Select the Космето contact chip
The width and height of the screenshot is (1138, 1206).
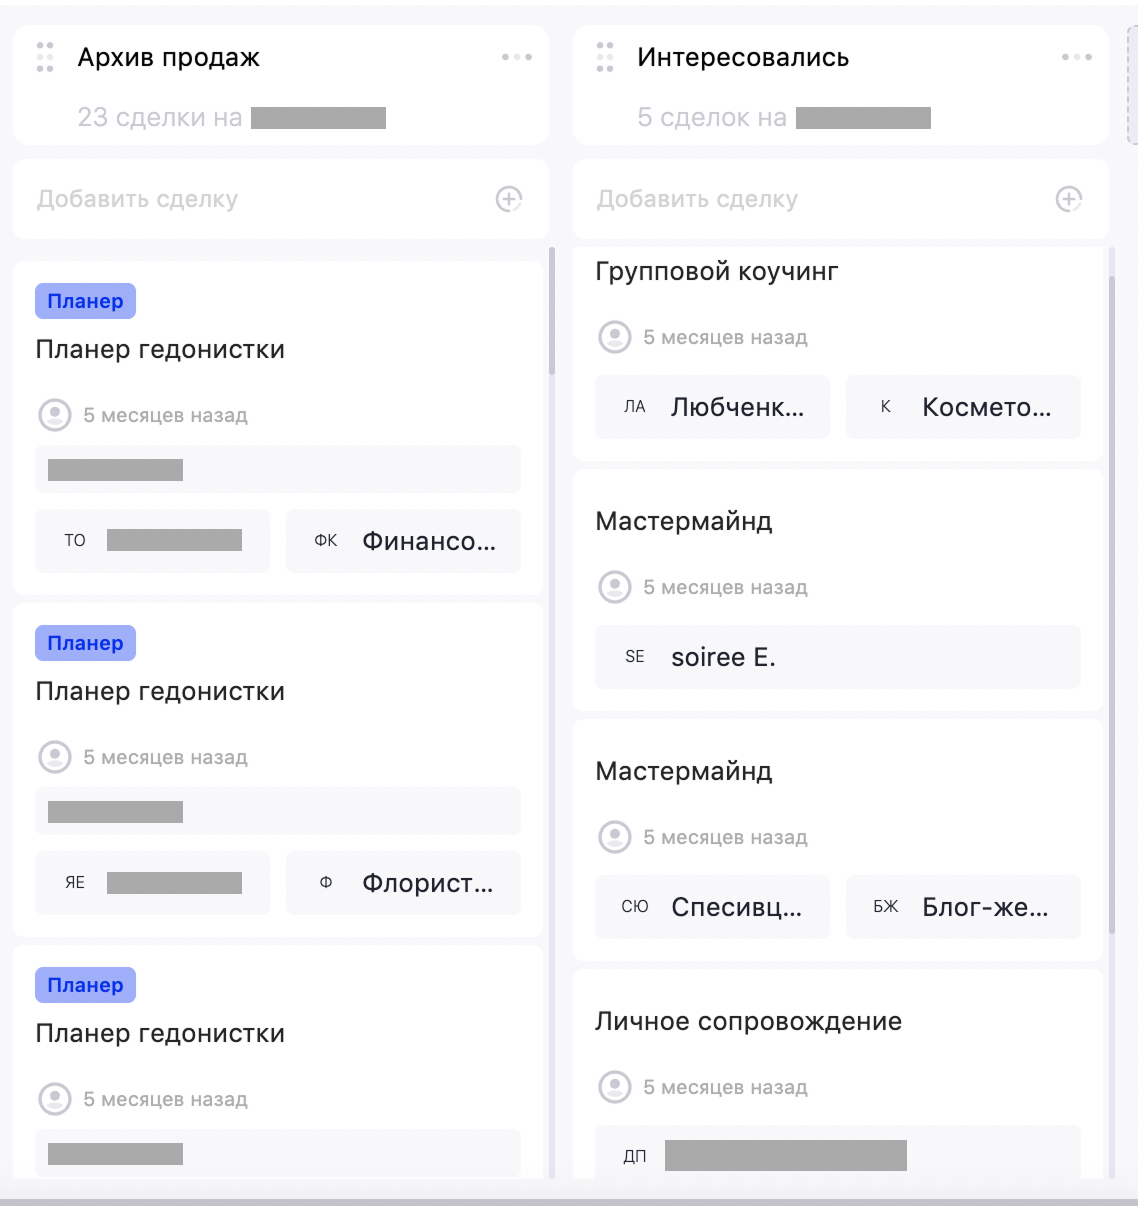tap(963, 407)
